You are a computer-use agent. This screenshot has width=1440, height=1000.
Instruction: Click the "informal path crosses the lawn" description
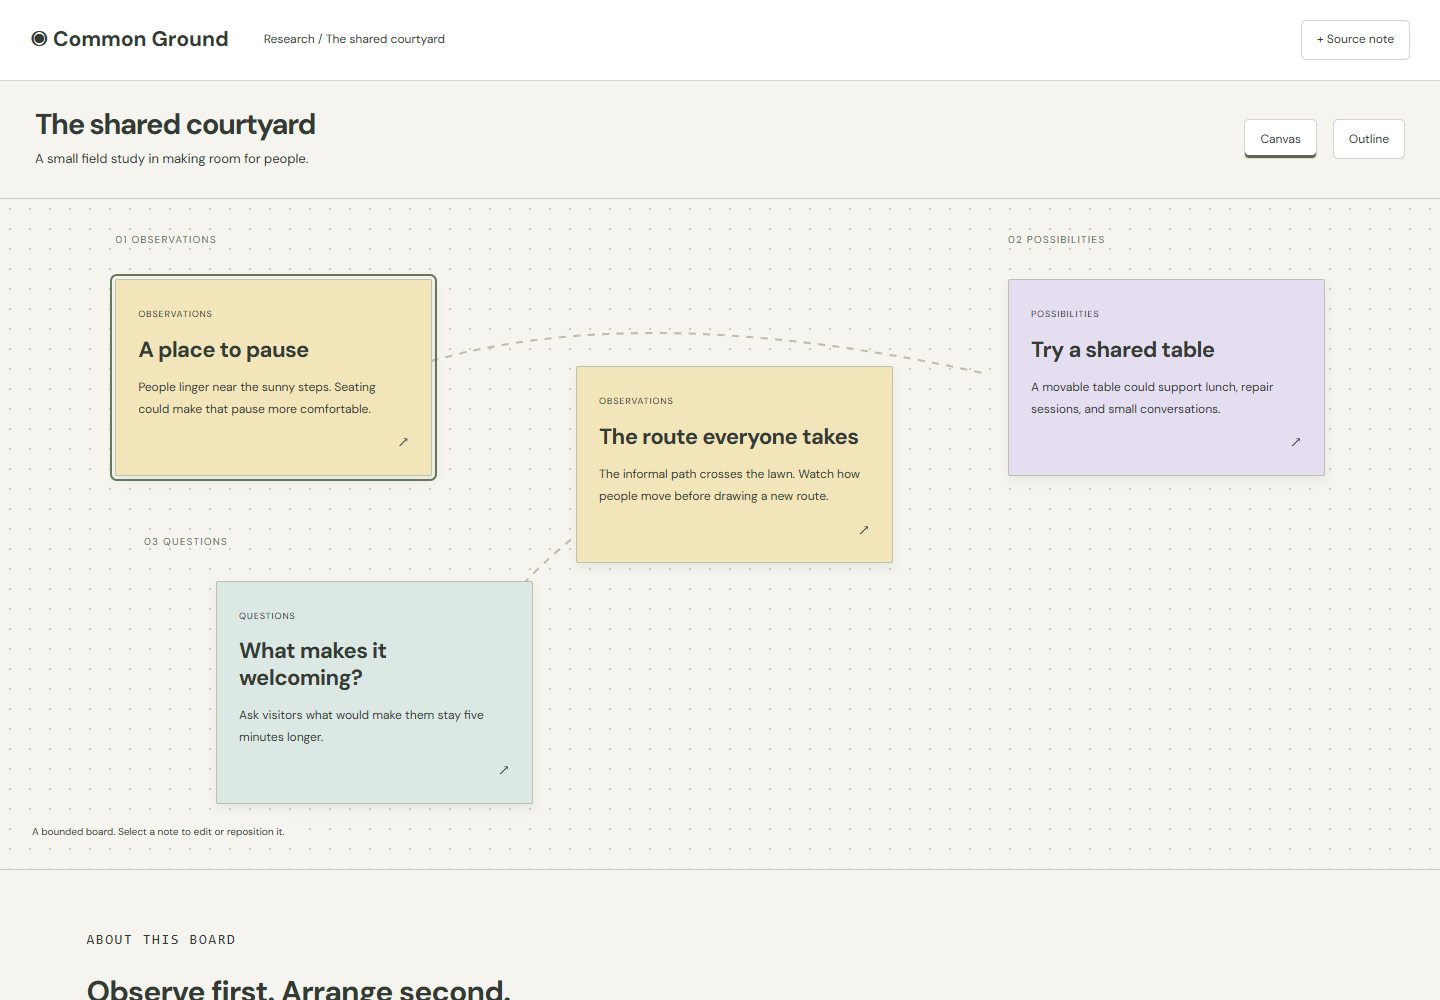[730, 485]
